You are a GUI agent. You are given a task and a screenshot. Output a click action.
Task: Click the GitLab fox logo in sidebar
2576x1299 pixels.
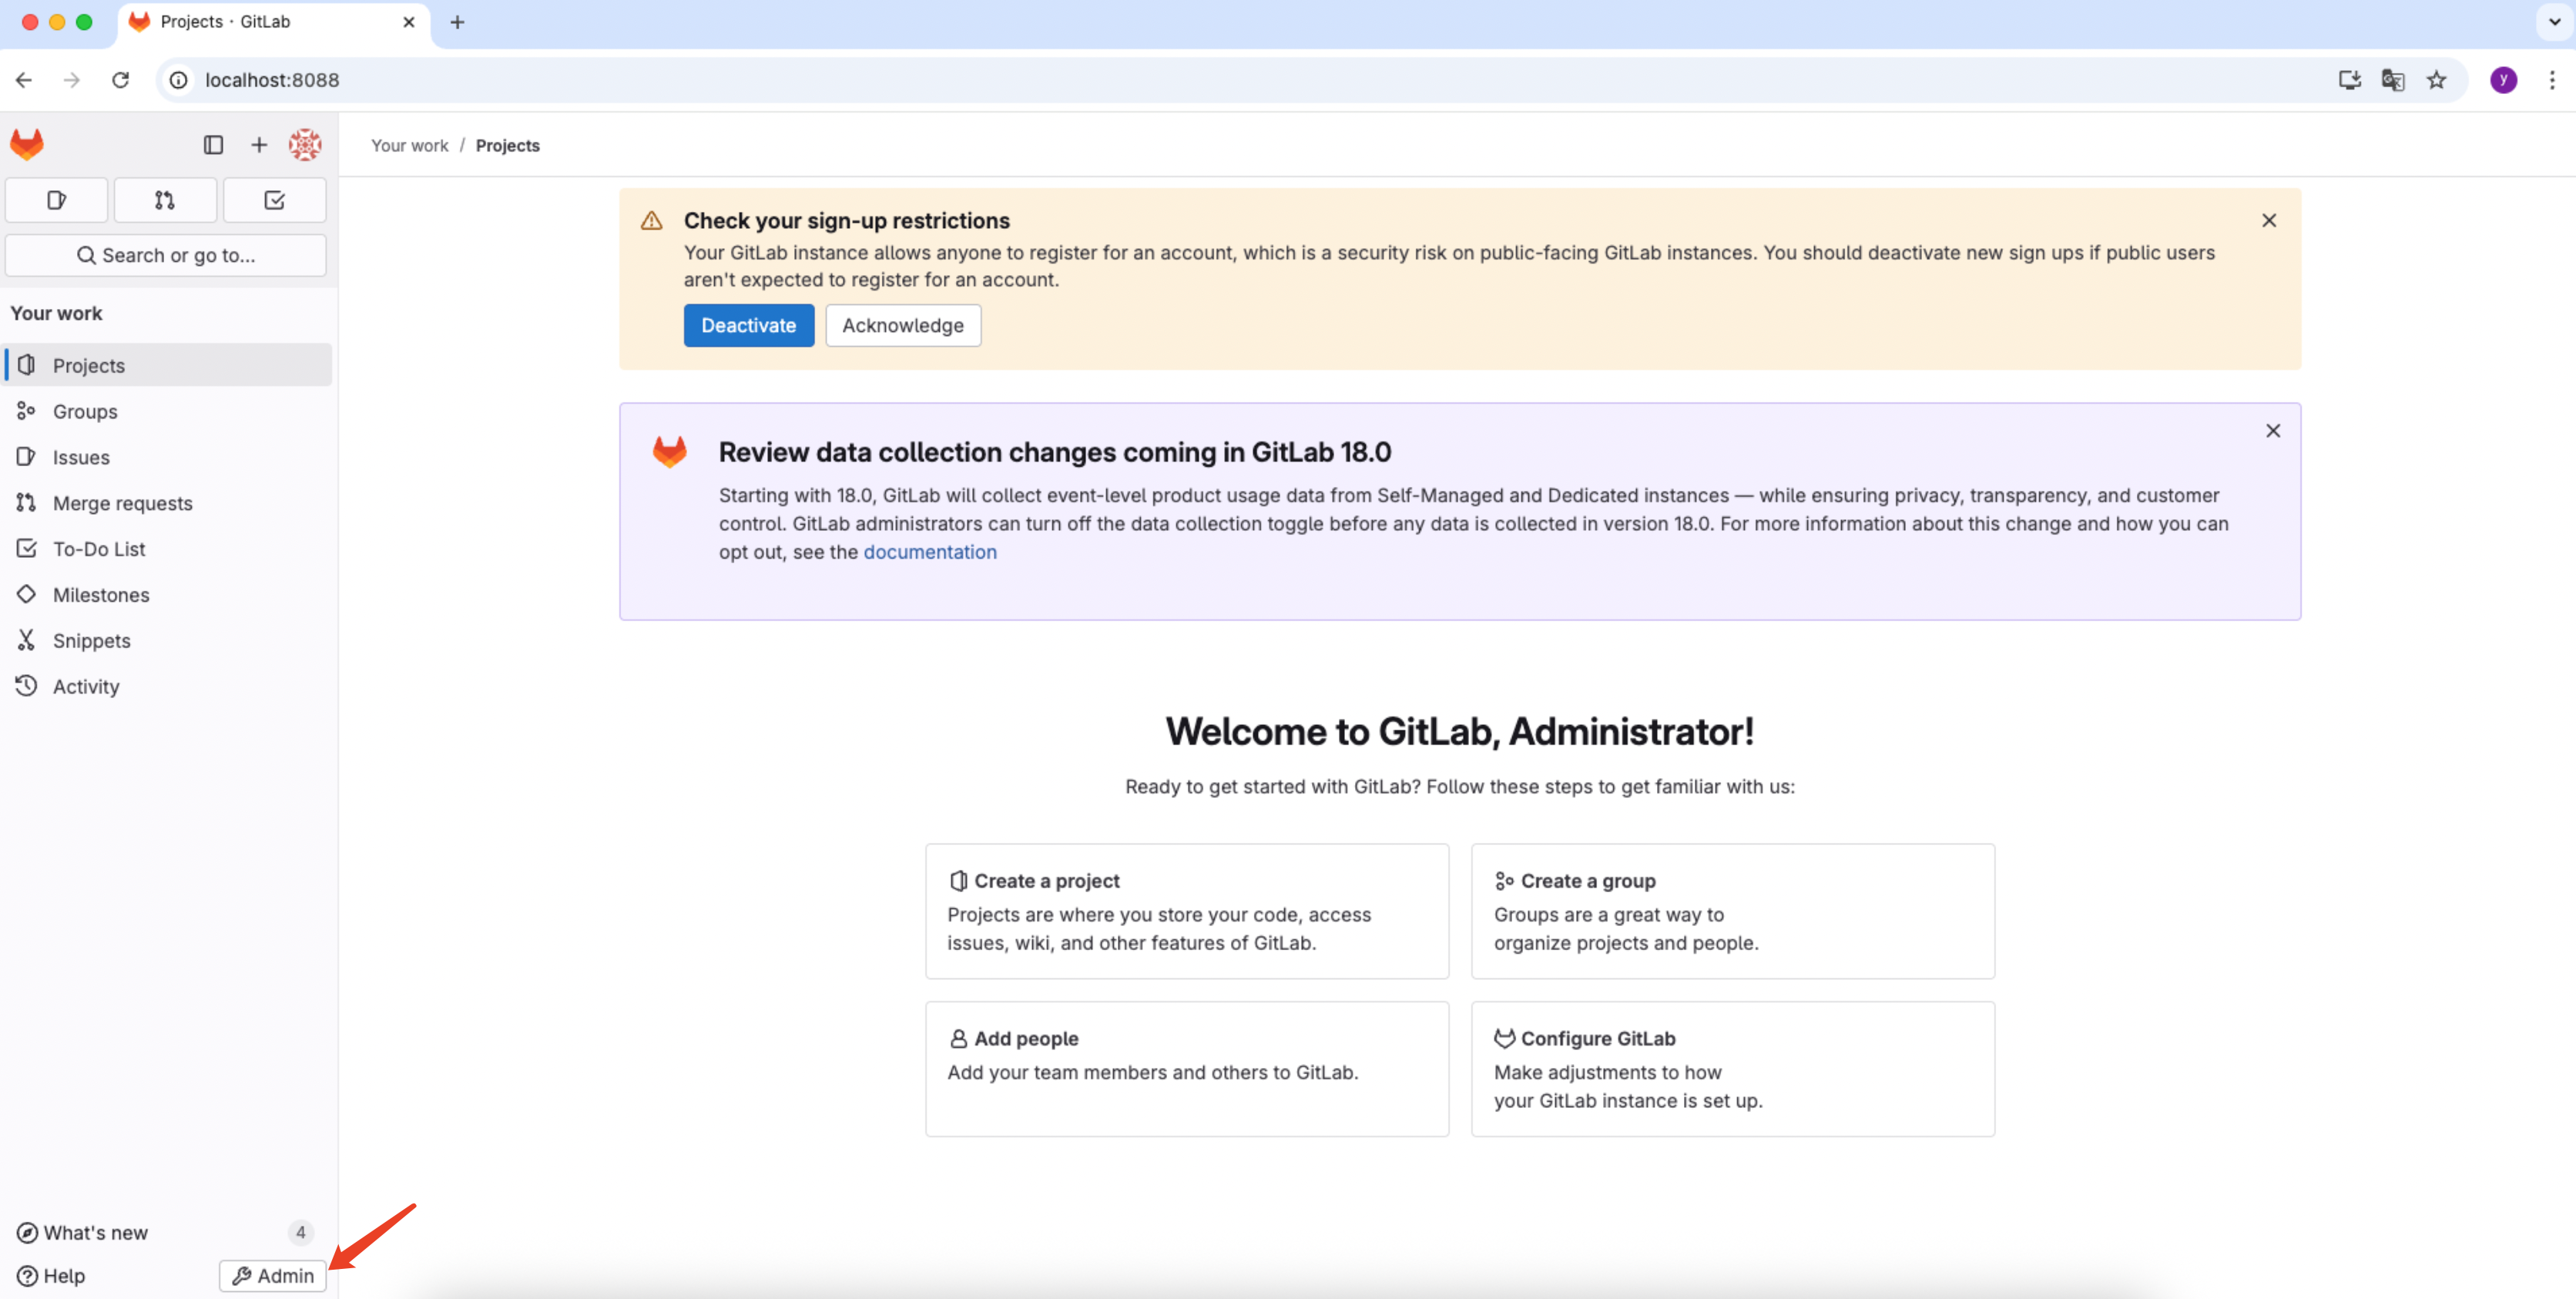(x=27, y=145)
